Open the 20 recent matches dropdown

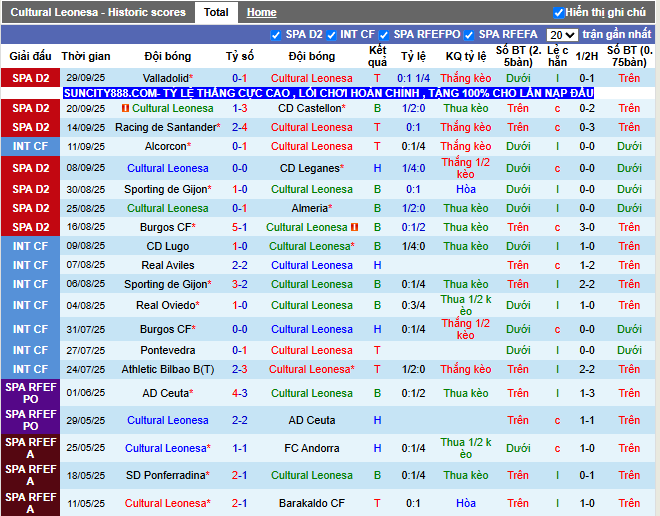[x=562, y=35]
